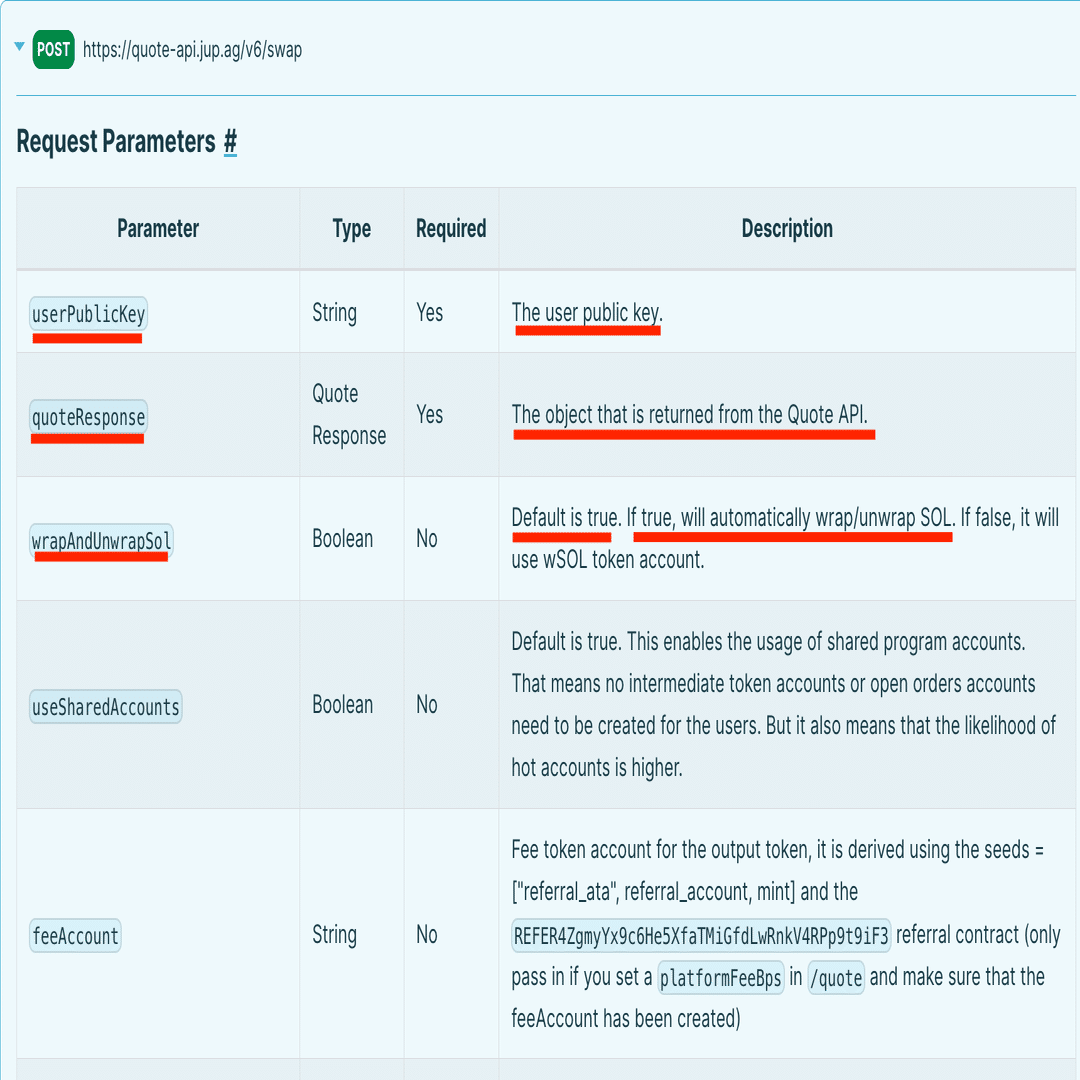Click Quote Response type cell
The height and width of the screenshot is (1080, 1080).
click(x=349, y=415)
